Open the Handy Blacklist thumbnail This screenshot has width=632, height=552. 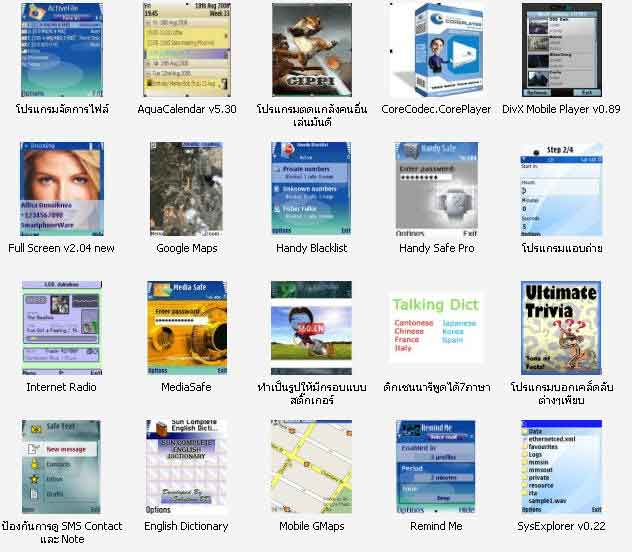(x=311, y=188)
